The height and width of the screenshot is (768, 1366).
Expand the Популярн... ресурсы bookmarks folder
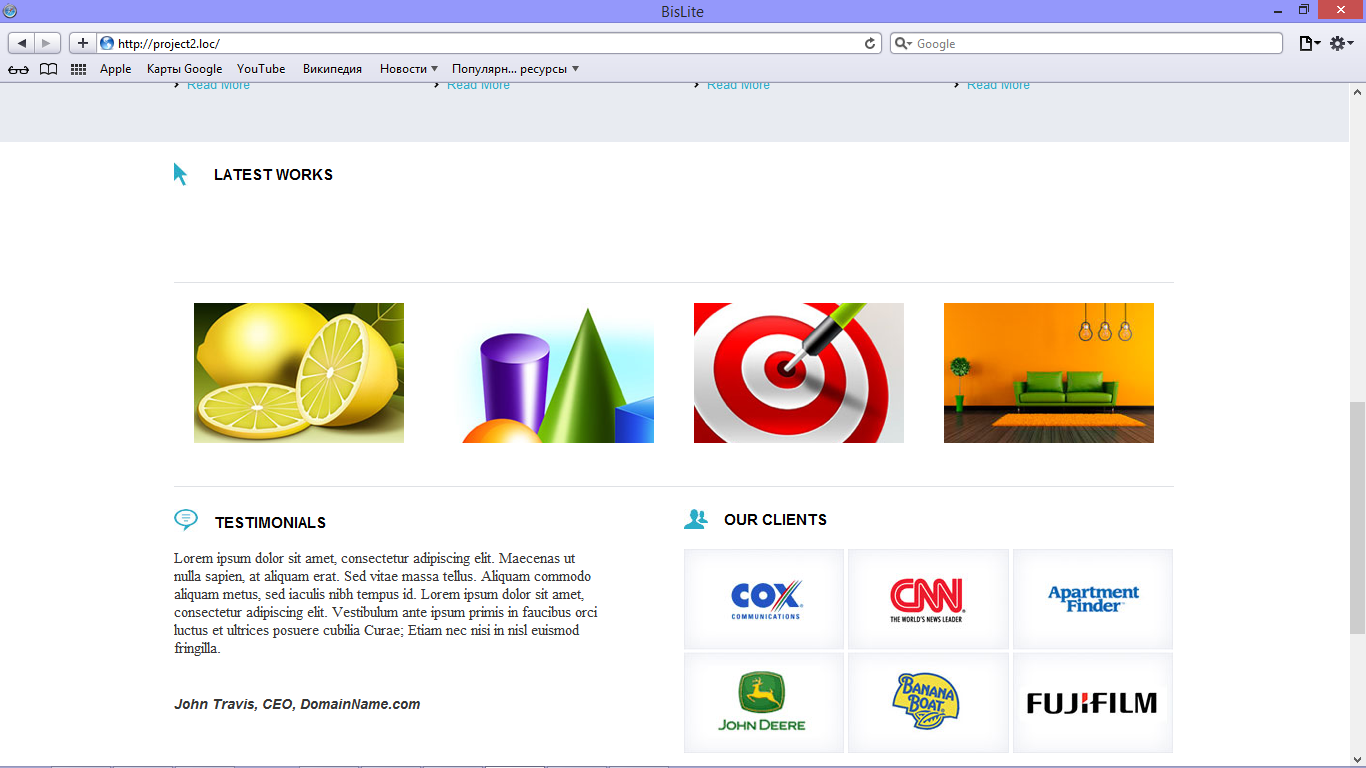(515, 69)
